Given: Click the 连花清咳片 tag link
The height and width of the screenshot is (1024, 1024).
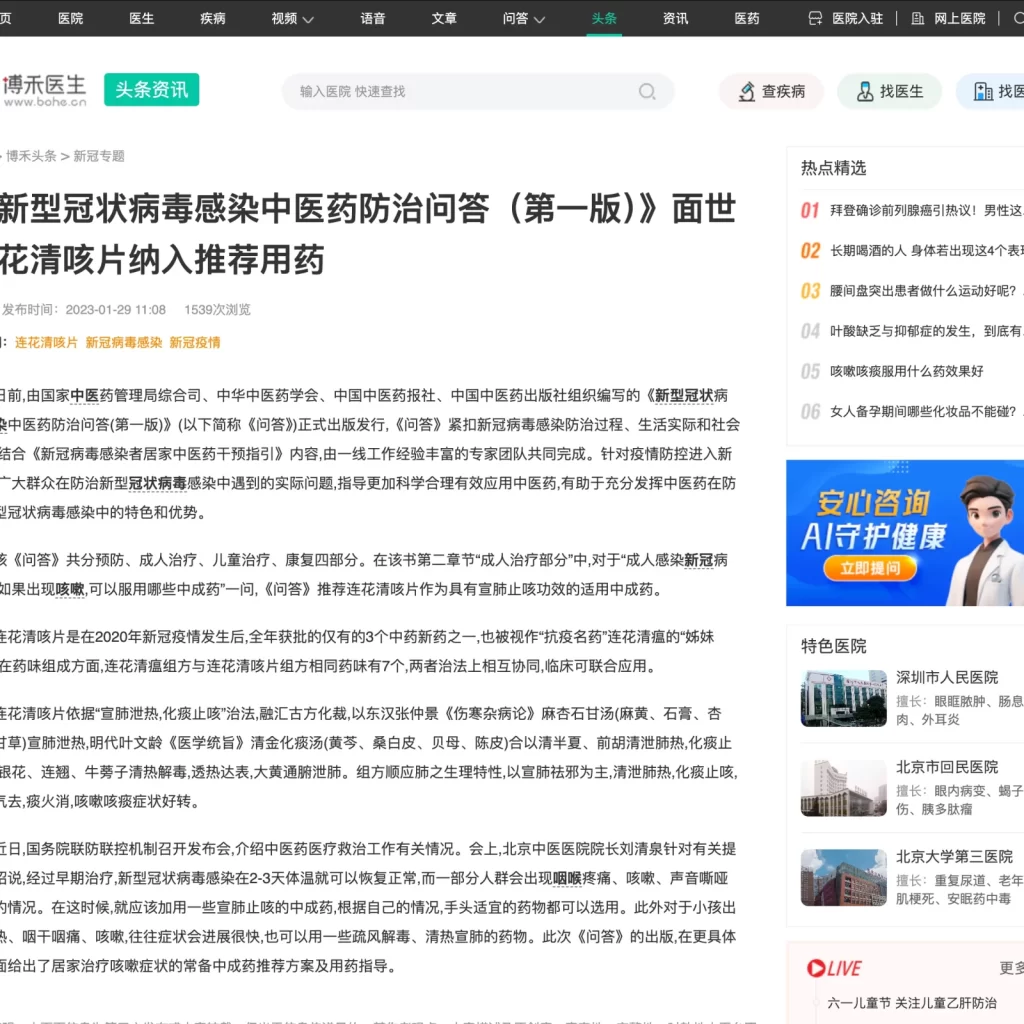Looking at the screenshot, I should [46, 342].
